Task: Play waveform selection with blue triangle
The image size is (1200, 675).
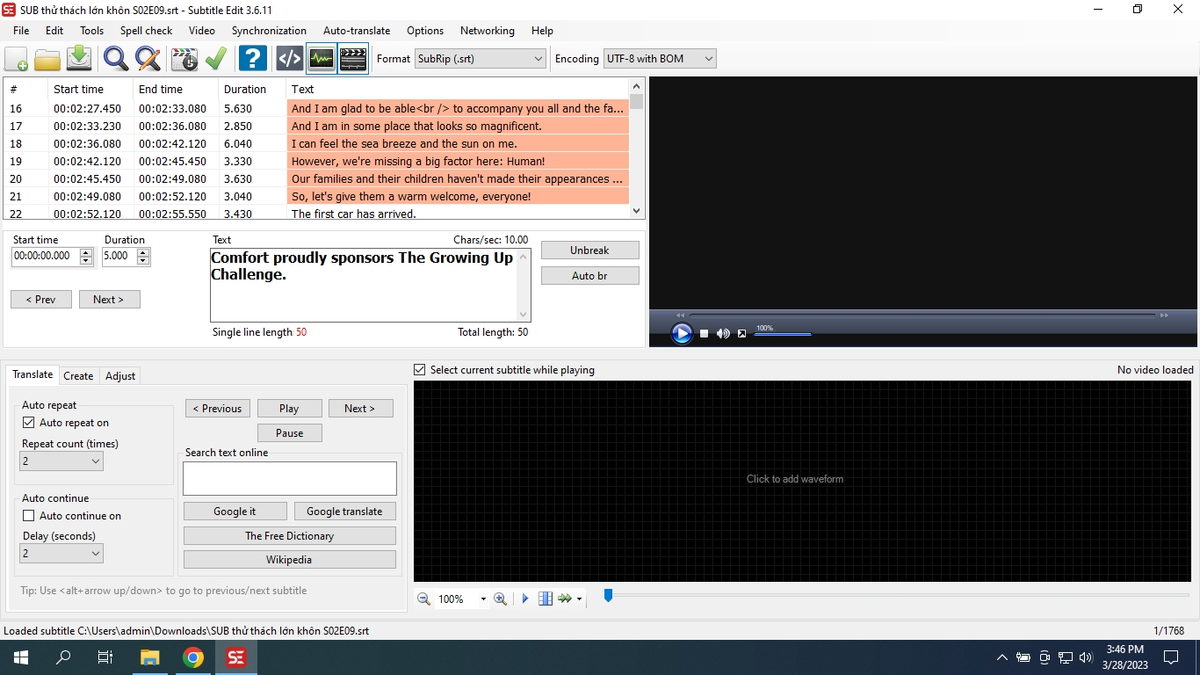Action: [525, 599]
